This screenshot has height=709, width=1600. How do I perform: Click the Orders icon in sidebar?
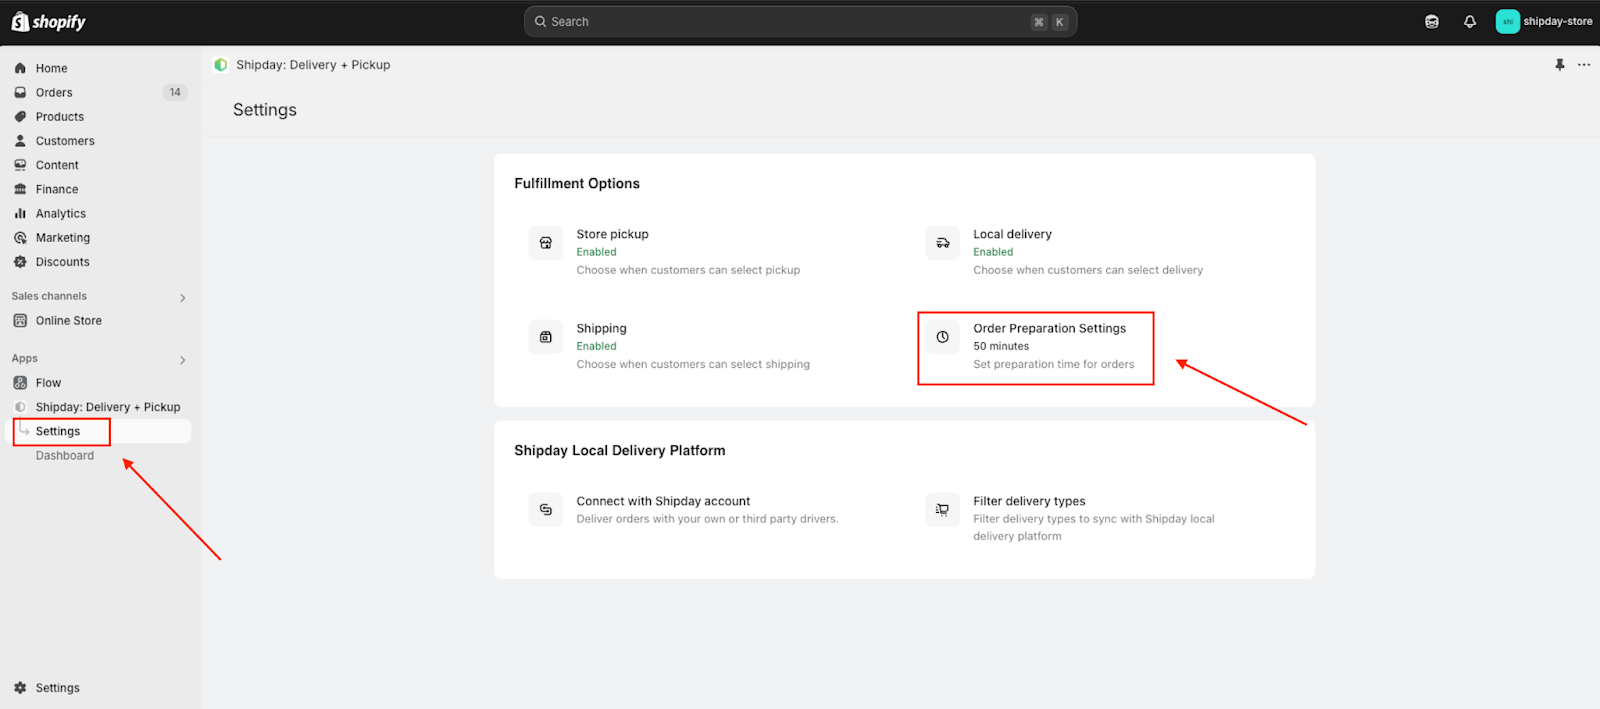pos(20,92)
